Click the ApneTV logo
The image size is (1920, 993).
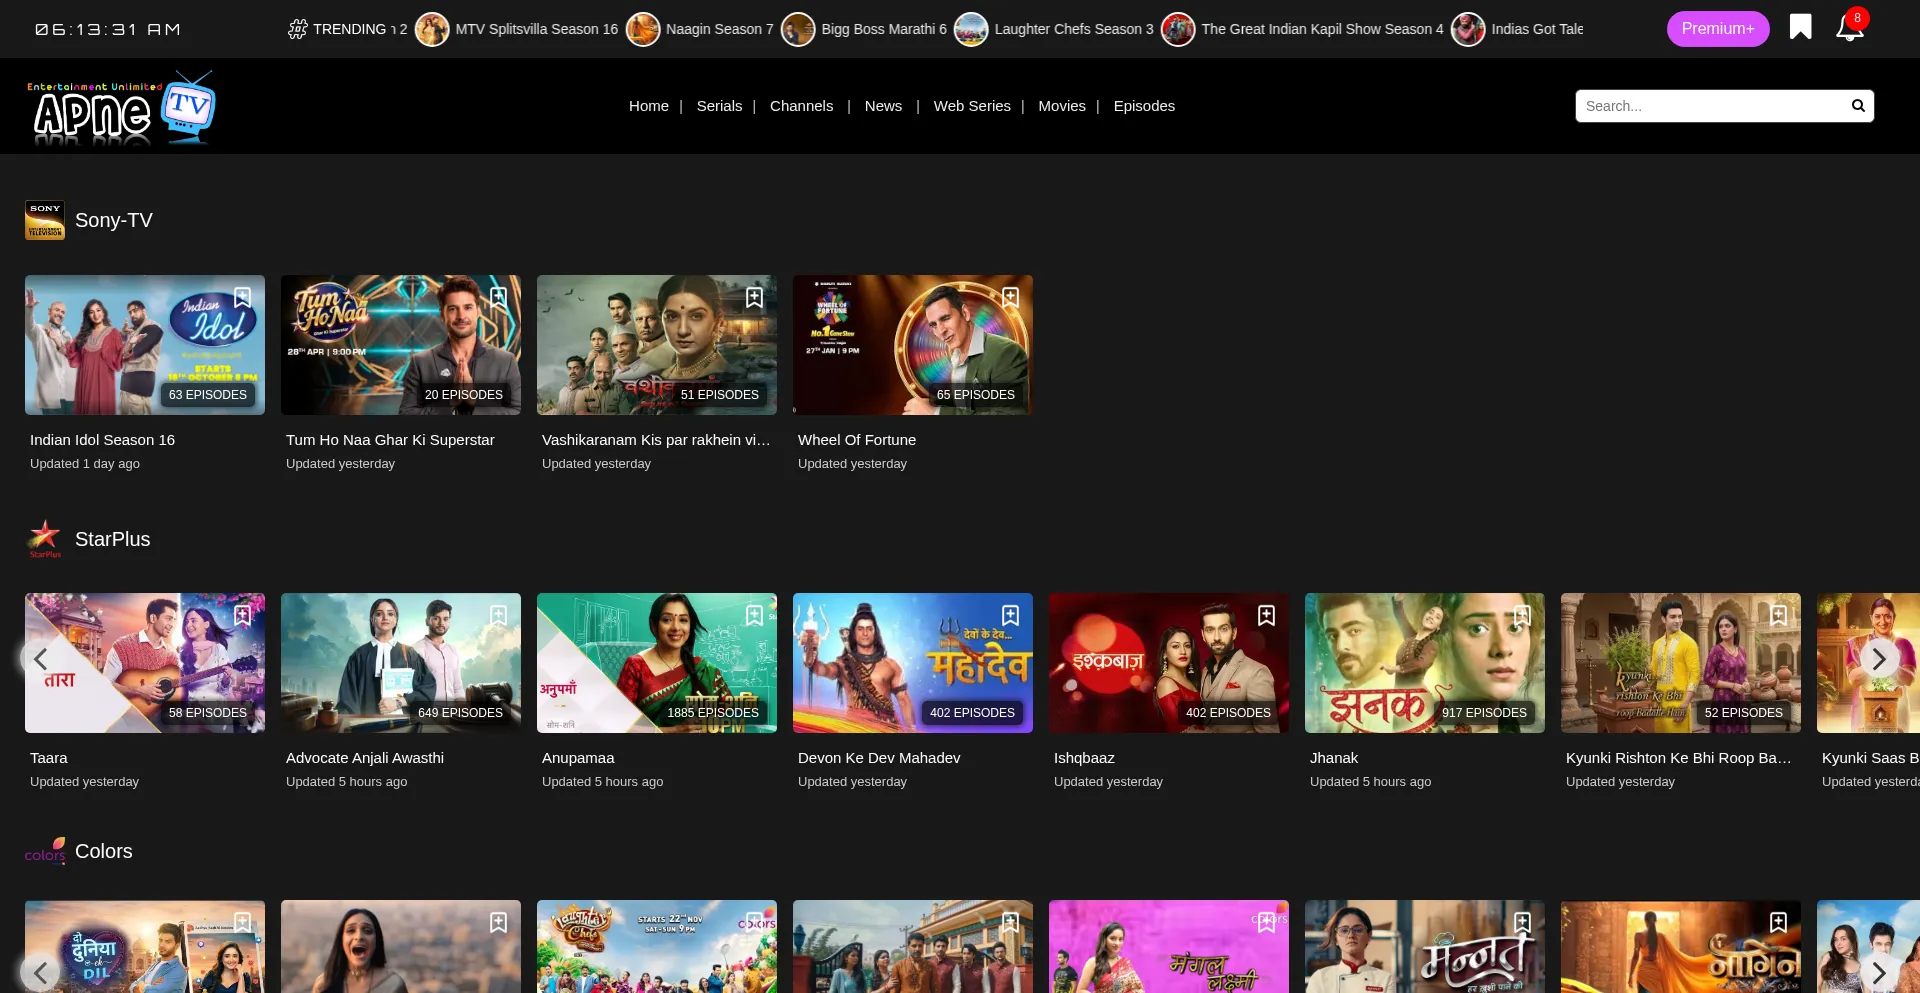[x=121, y=107]
